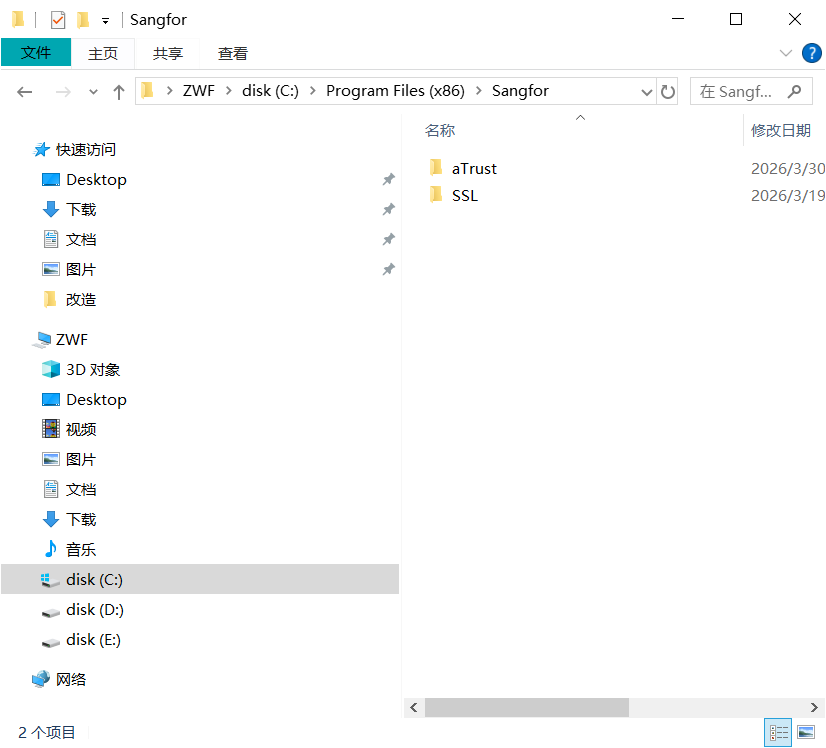Open the address bar history dropdown
Viewport: 826px width, 748px height.
646,92
